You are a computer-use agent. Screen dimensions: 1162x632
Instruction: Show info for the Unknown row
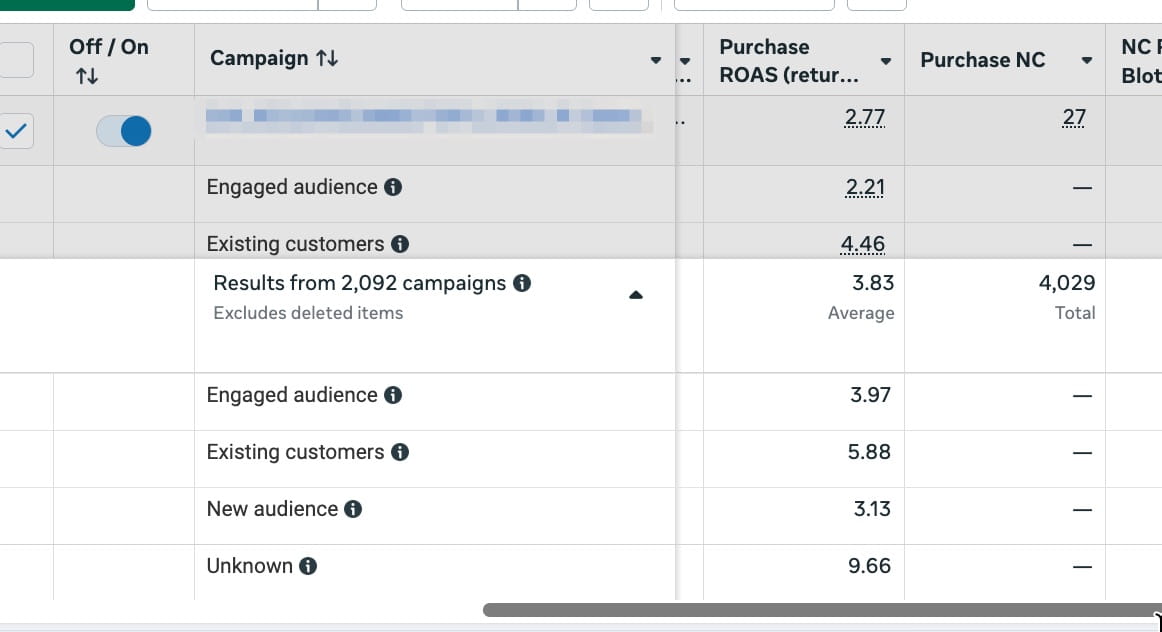coord(308,566)
